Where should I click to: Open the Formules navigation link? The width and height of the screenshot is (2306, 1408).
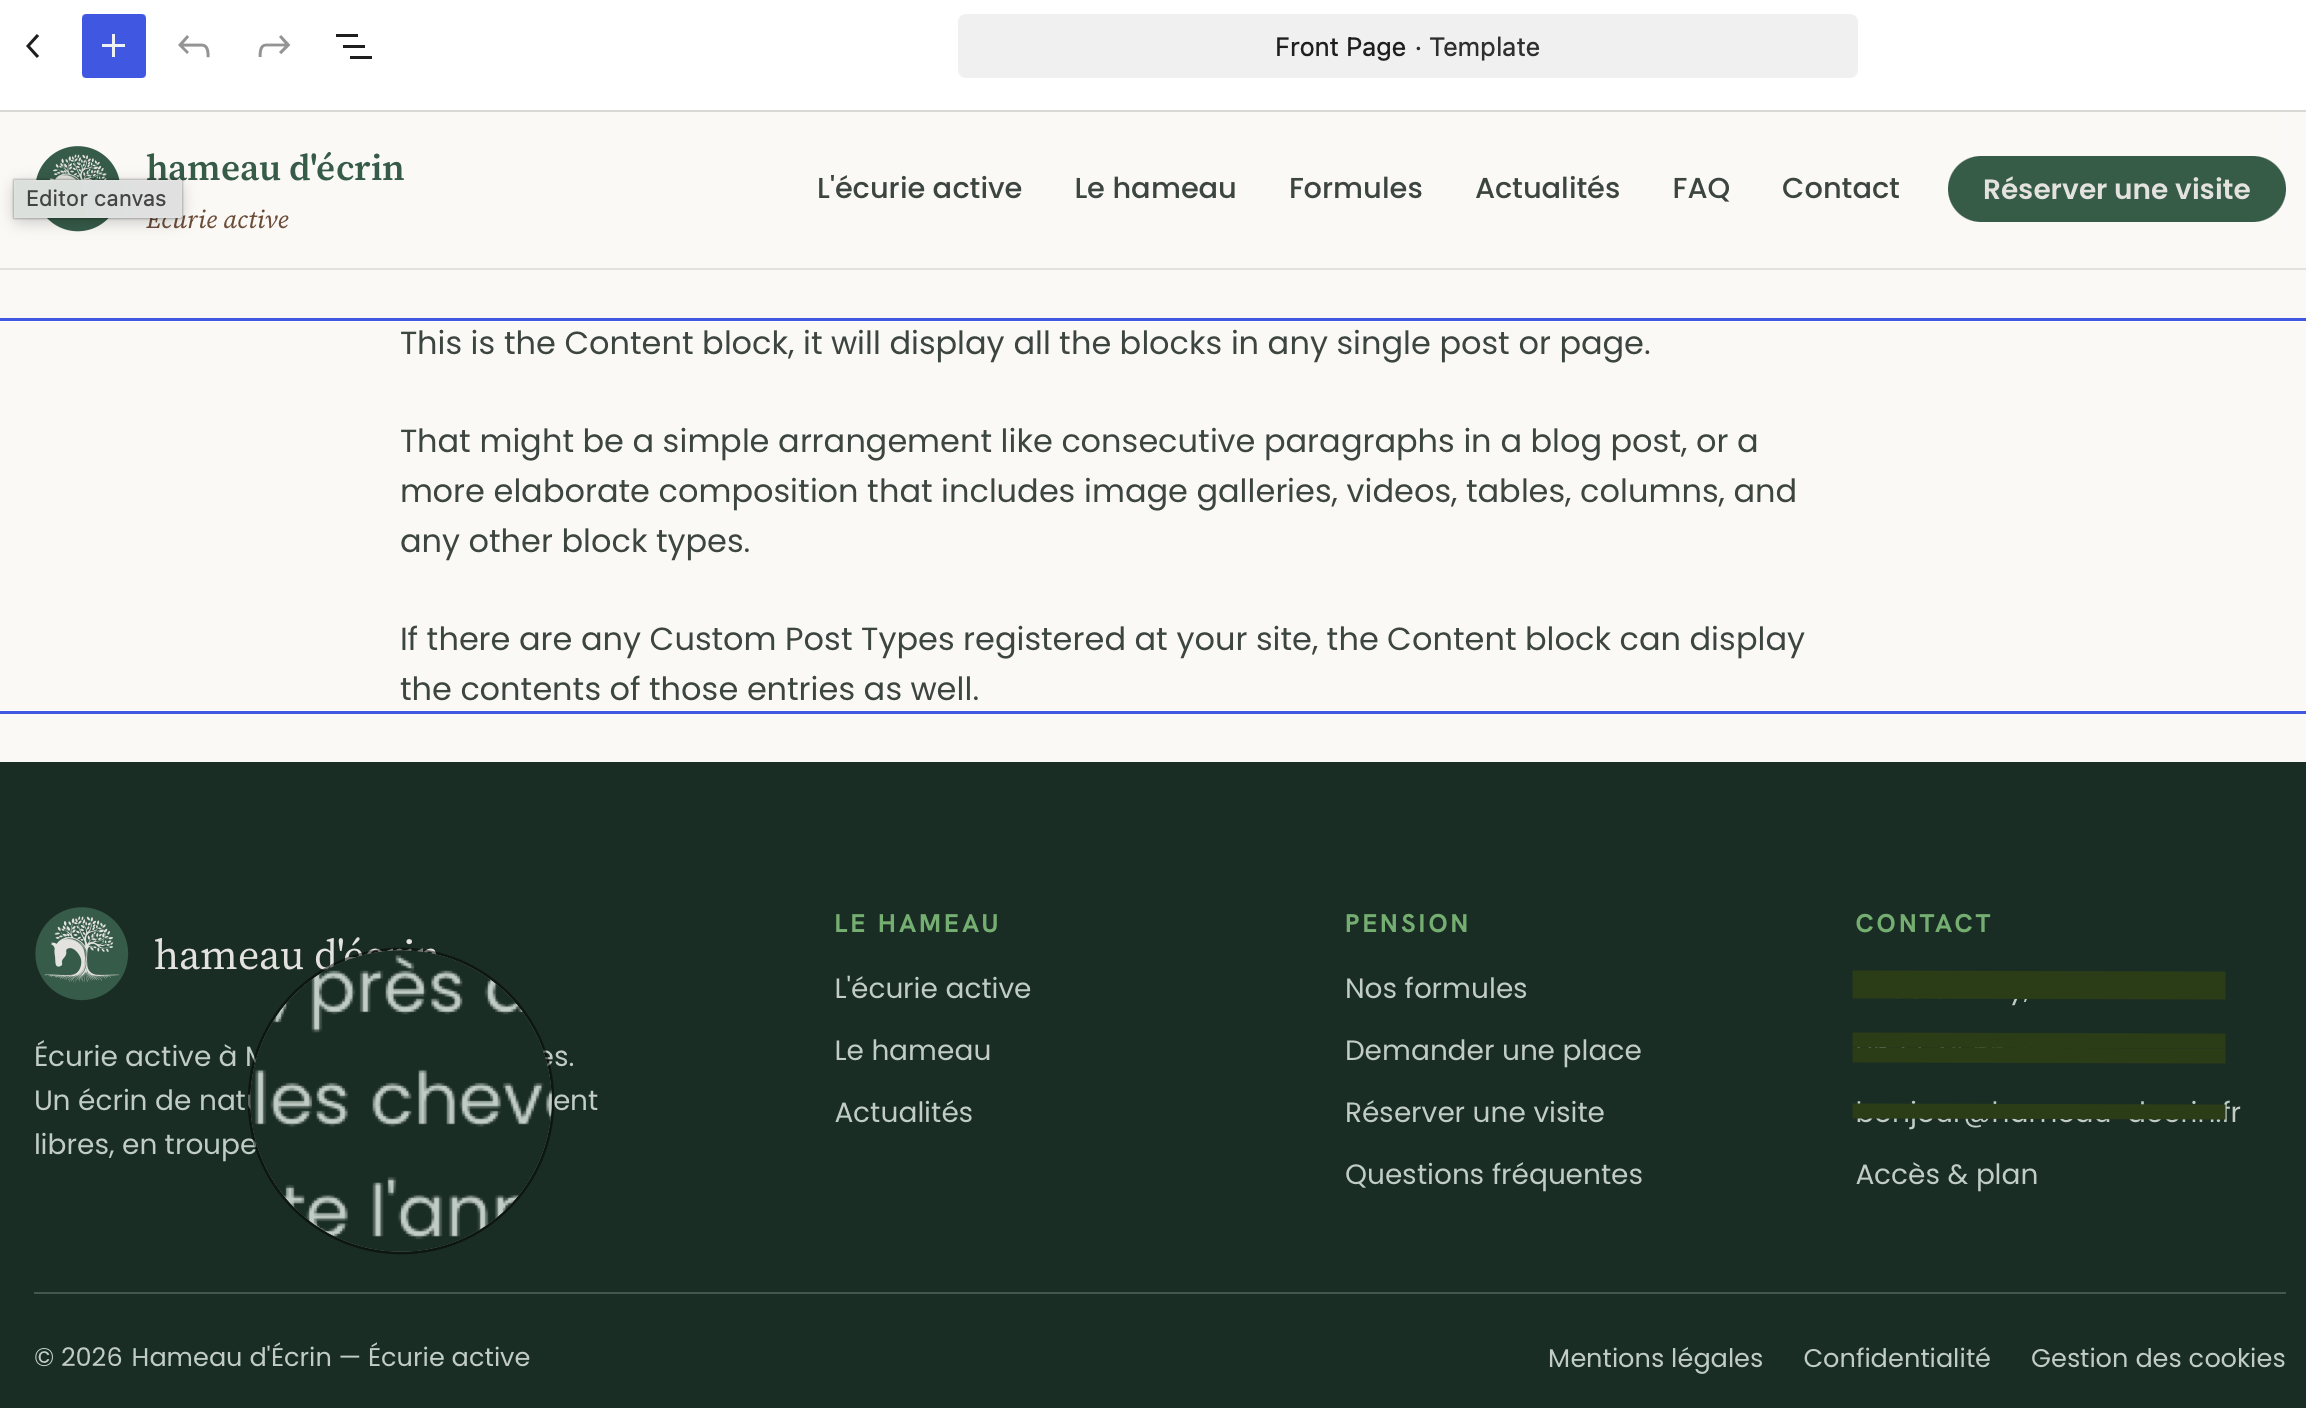coord(1355,188)
